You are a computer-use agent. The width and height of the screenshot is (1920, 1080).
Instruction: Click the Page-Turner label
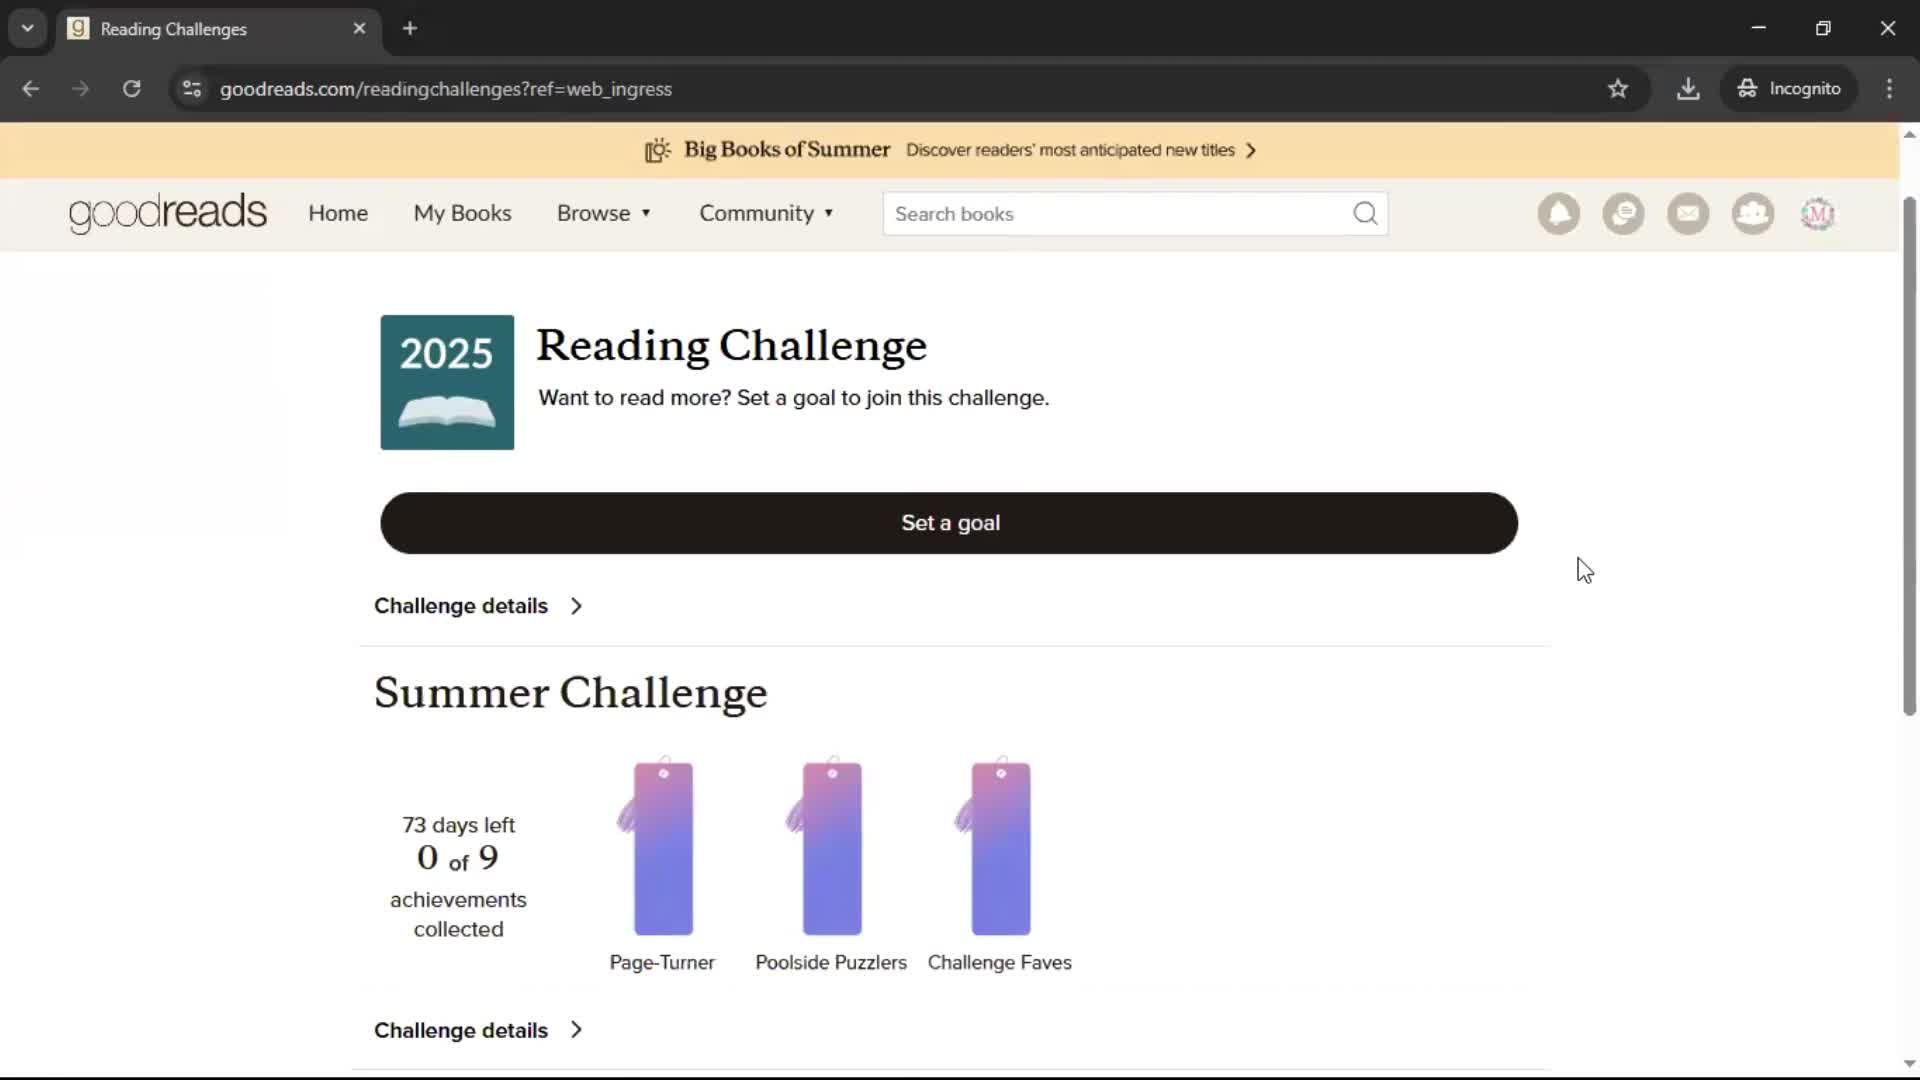[x=662, y=962]
